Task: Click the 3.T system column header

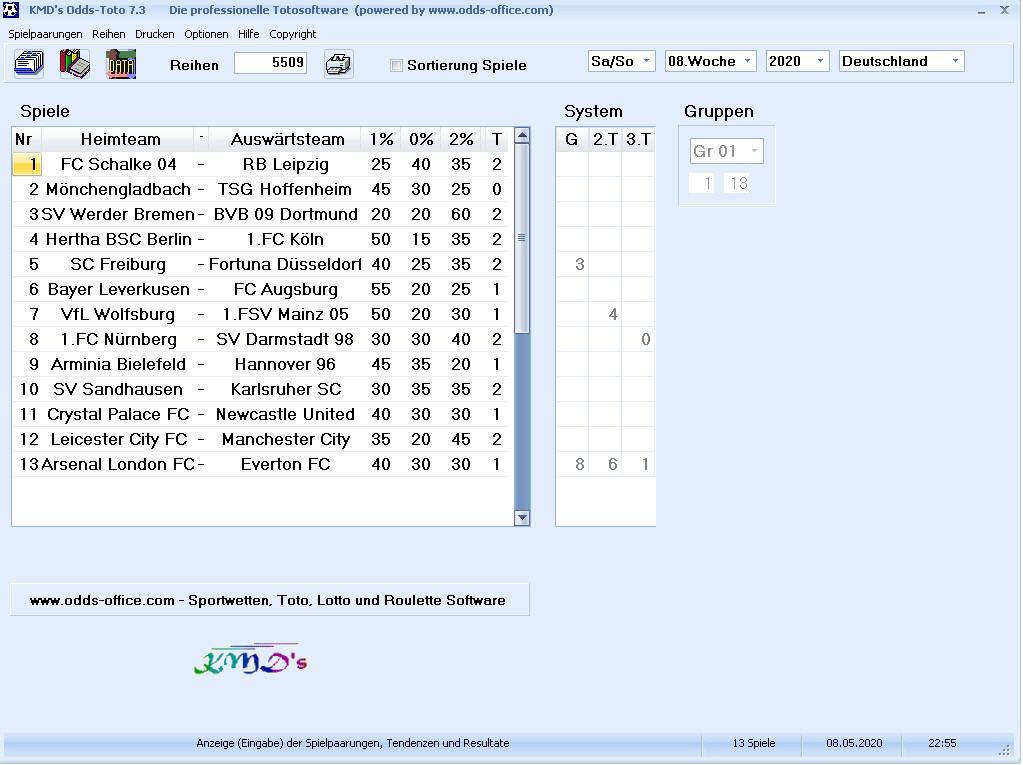Action: (x=638, y=140)
